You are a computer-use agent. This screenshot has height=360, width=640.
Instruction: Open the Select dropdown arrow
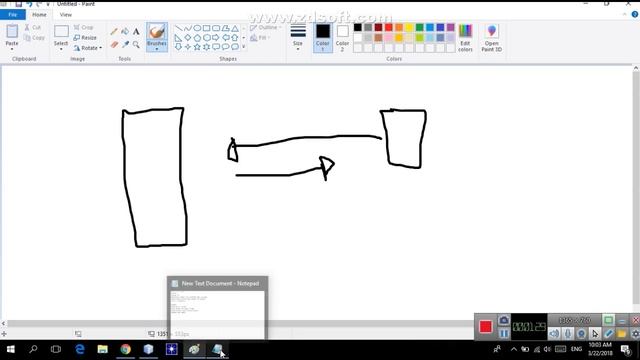61,49
